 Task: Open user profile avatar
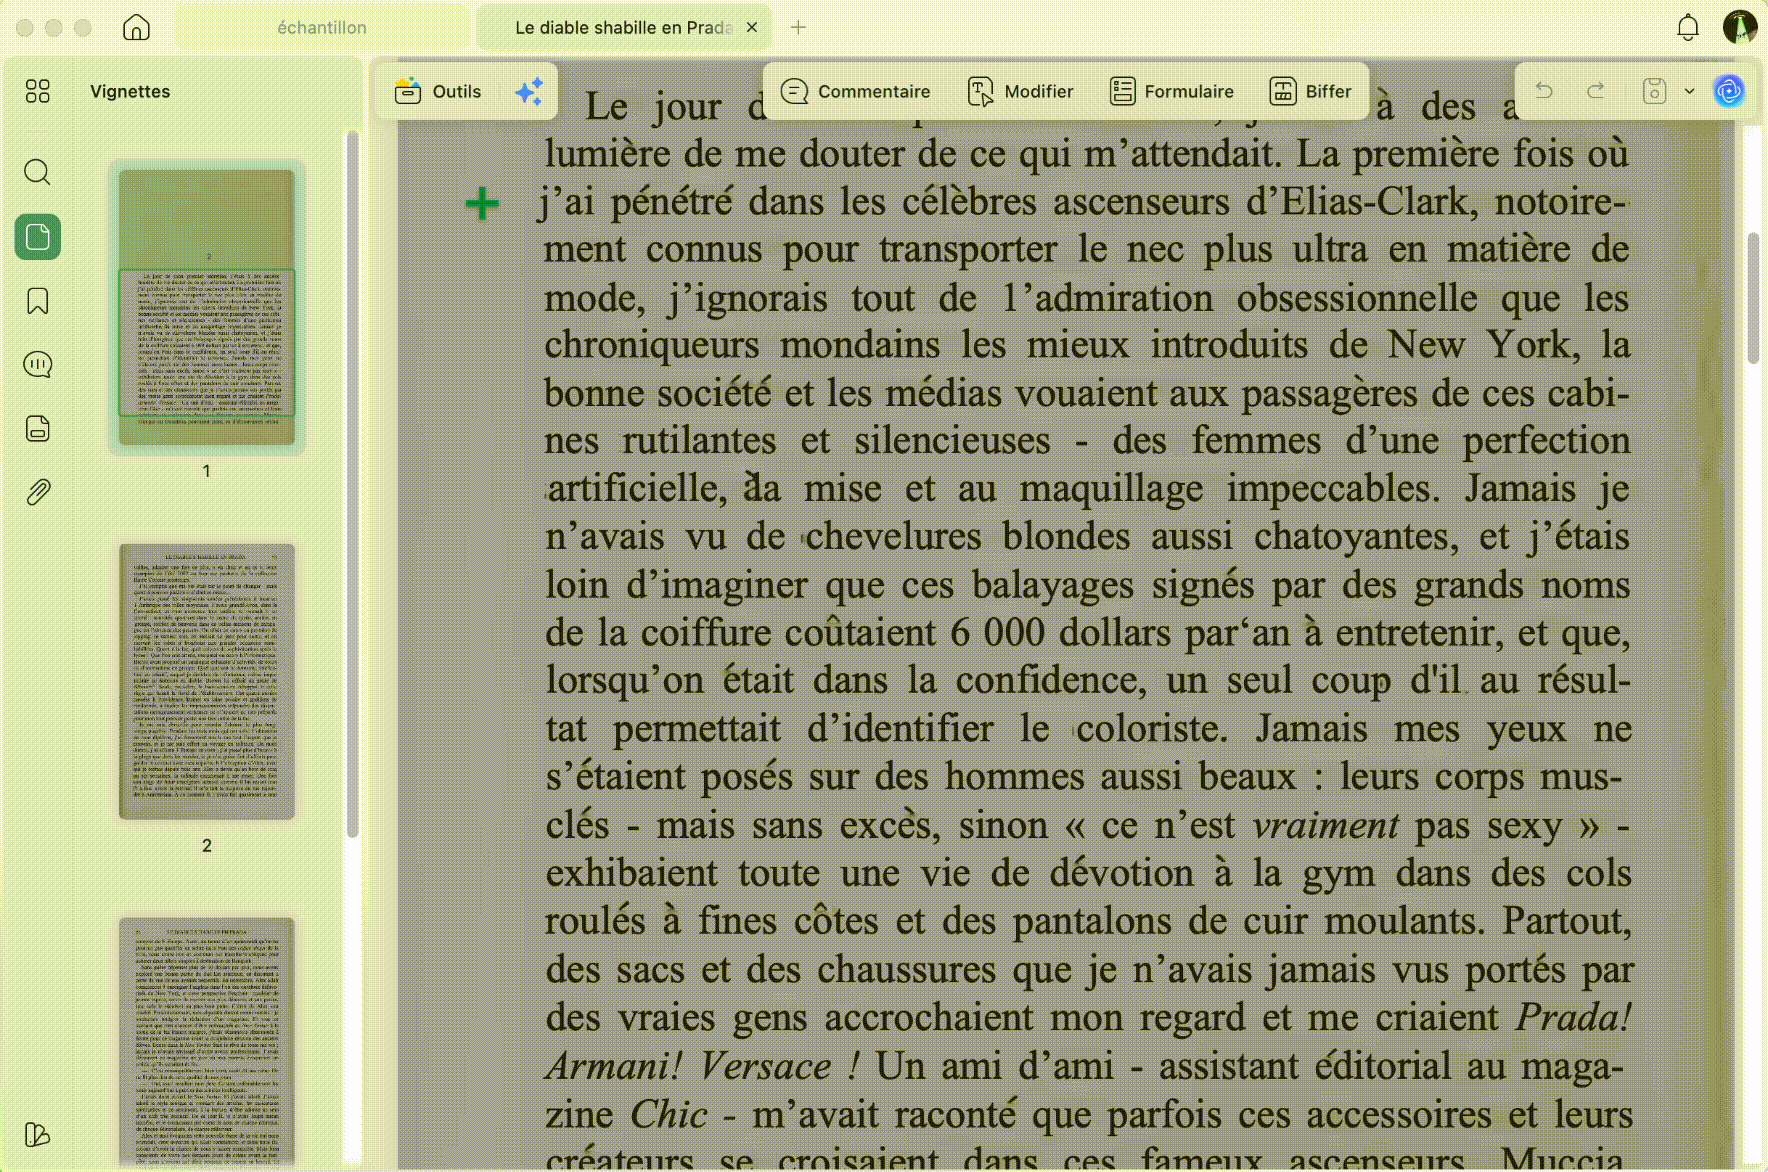pos(1740,27)
